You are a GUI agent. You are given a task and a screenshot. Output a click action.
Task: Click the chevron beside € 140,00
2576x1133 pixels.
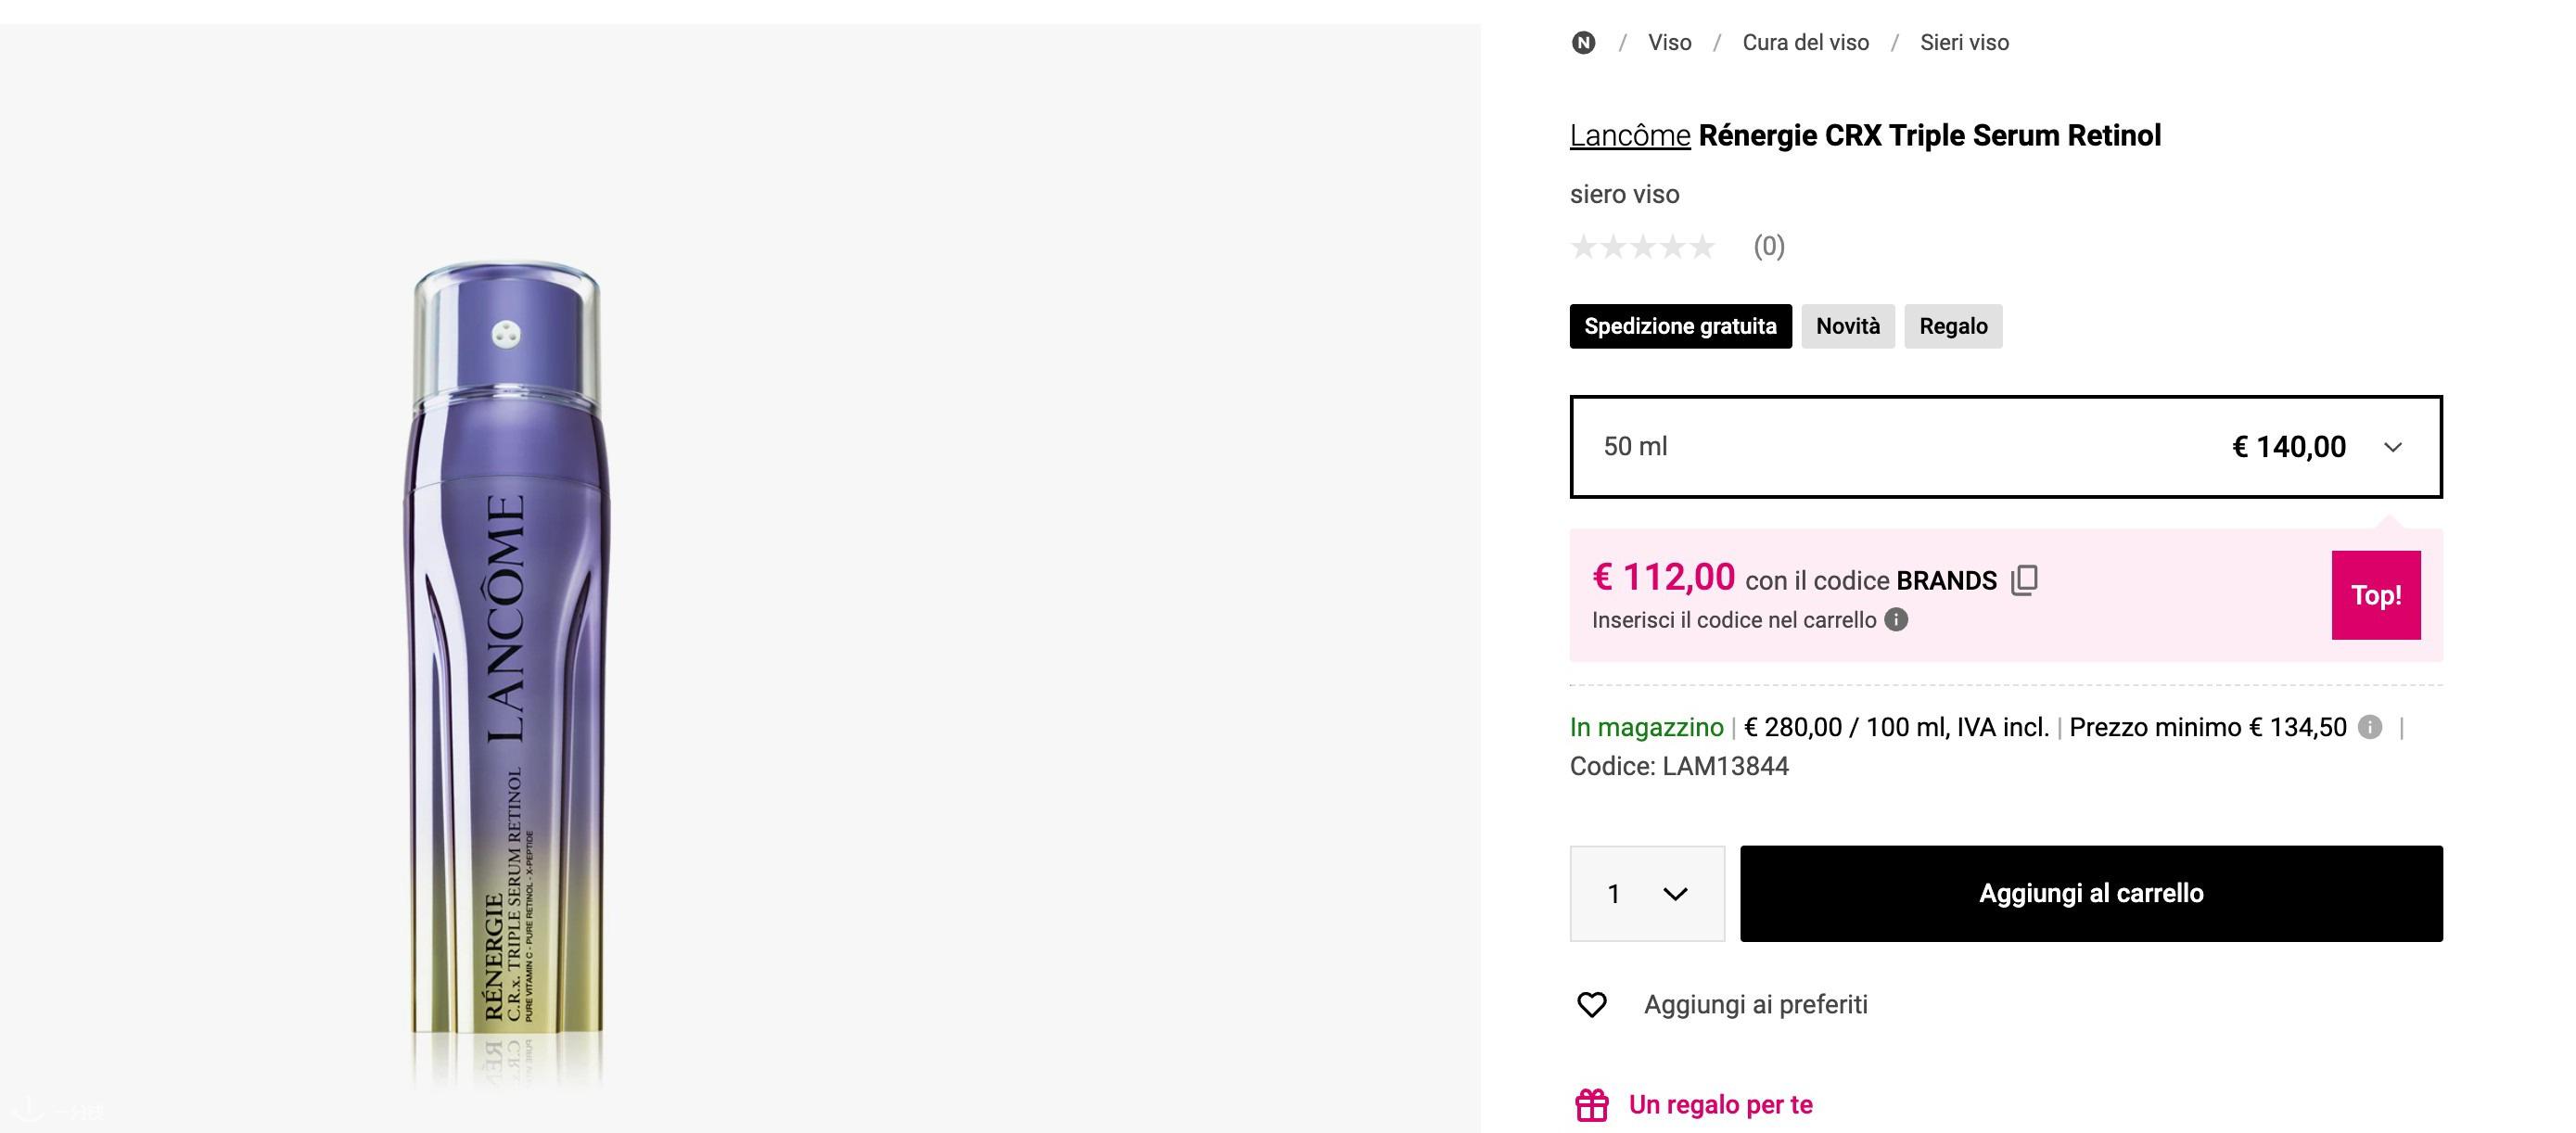pos(2393,447)
